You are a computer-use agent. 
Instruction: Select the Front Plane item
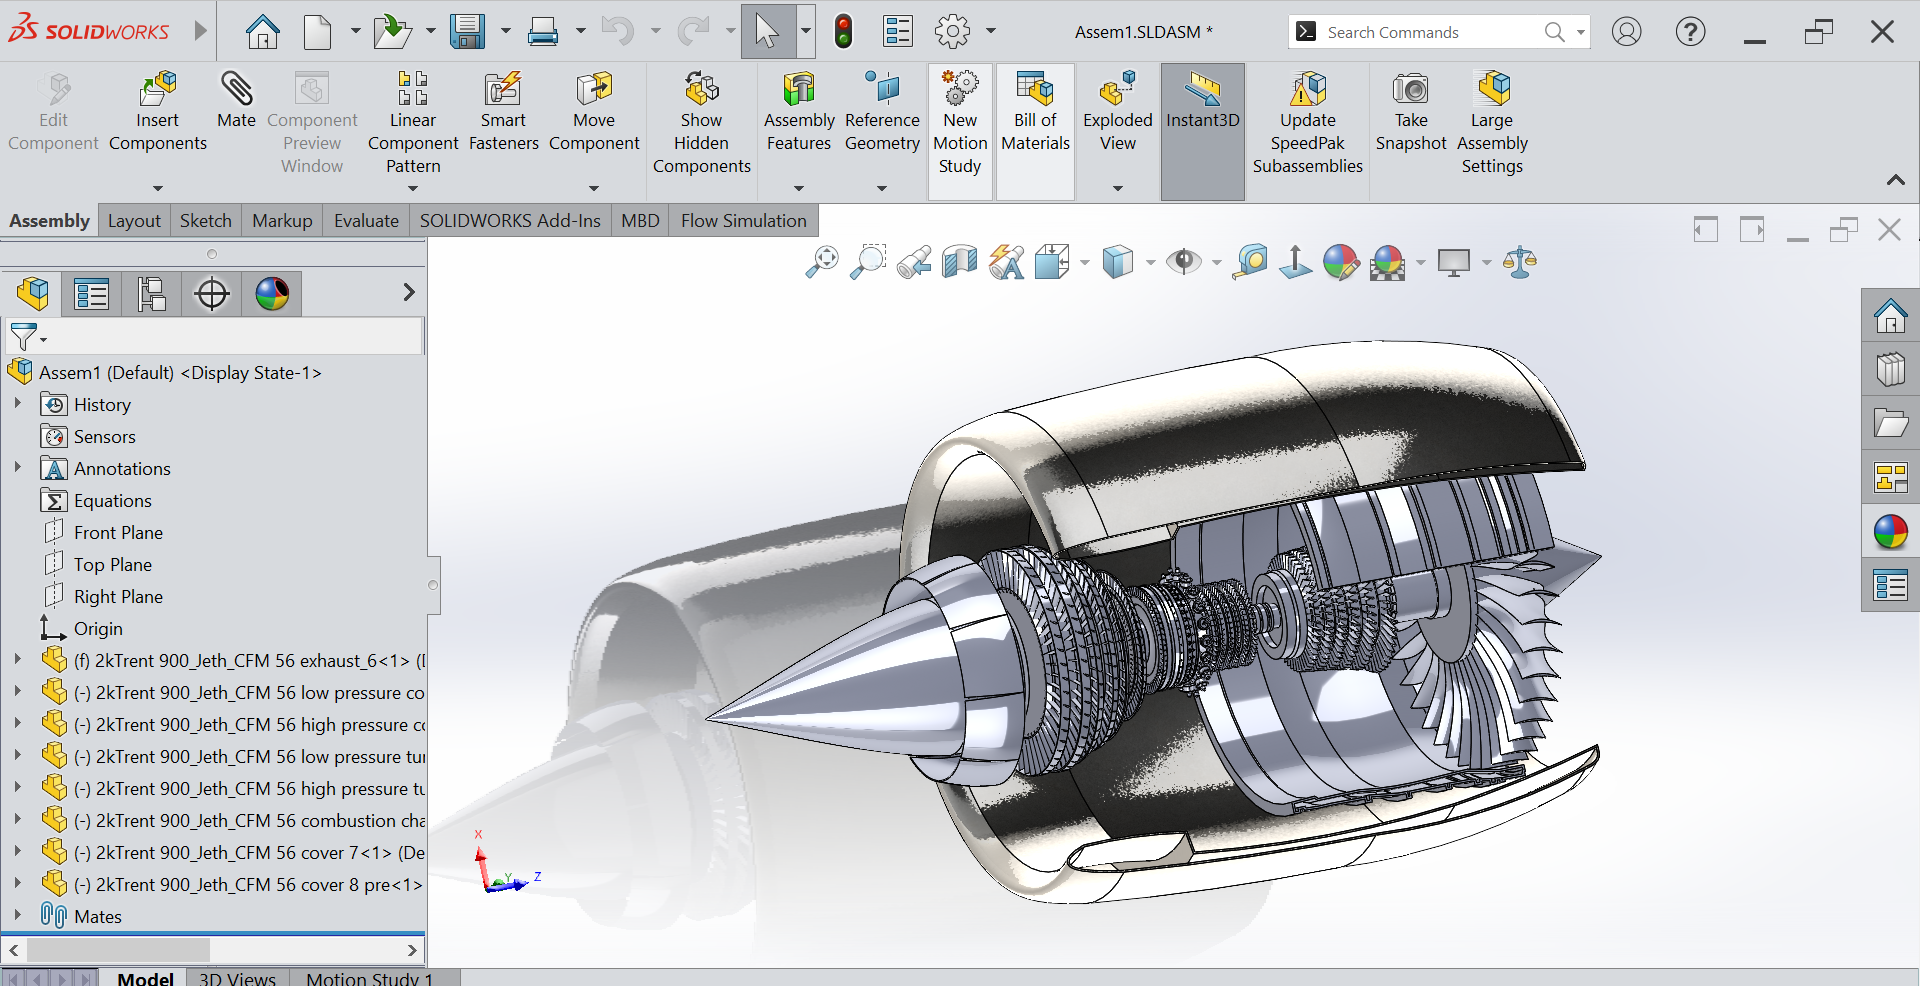tap(118, 533)
